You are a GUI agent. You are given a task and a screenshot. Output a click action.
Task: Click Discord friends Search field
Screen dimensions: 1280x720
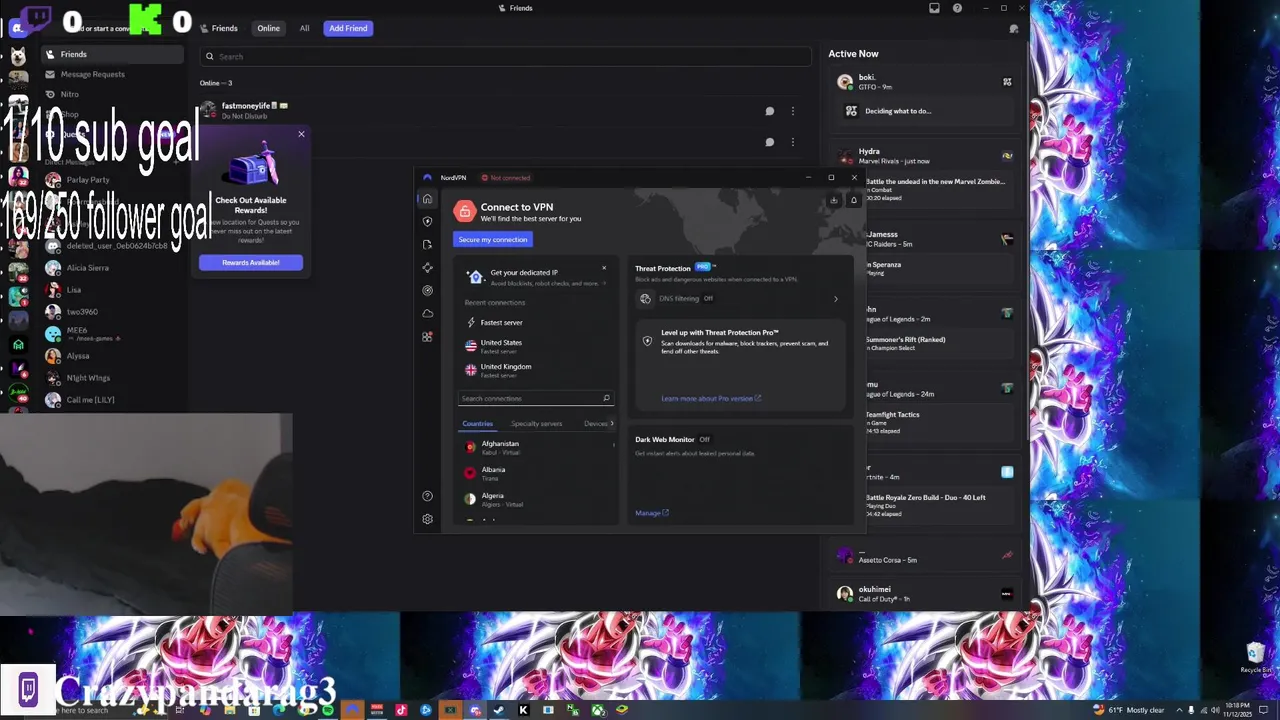[x=505, y=57]
